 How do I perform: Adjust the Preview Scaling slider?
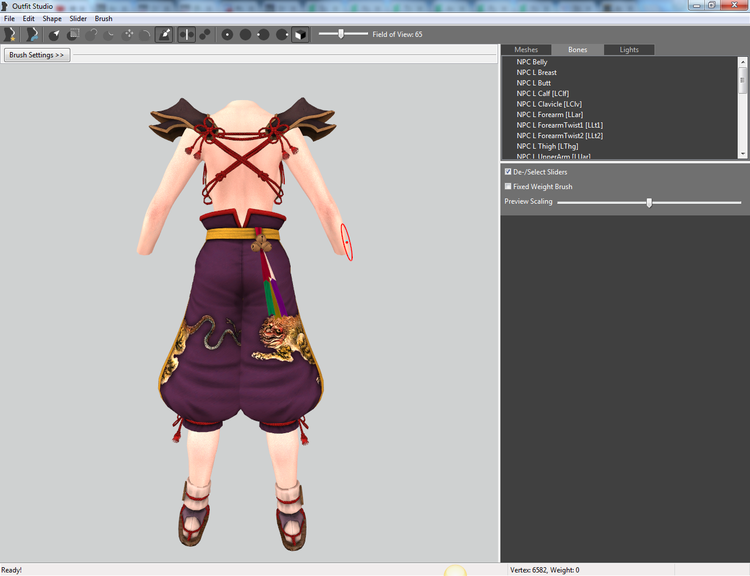[649, 202]
